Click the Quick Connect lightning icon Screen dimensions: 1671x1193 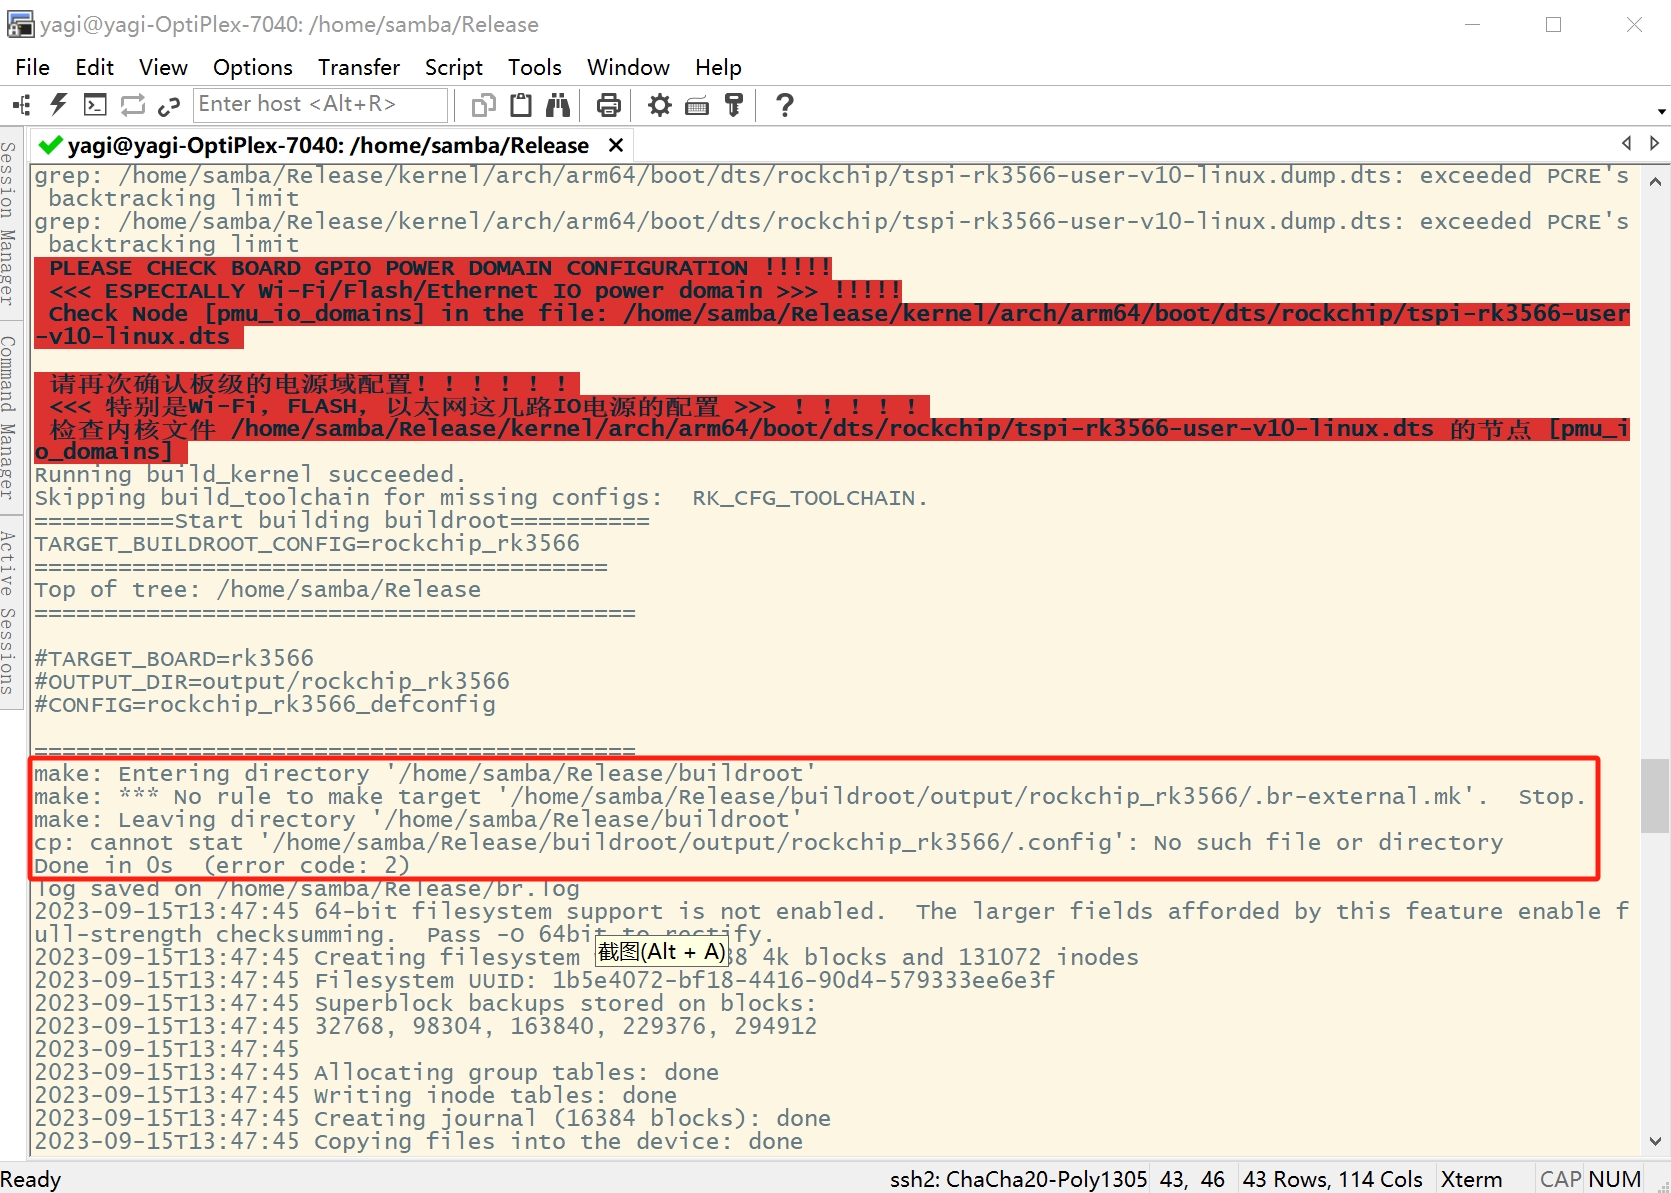click(58, 105)
